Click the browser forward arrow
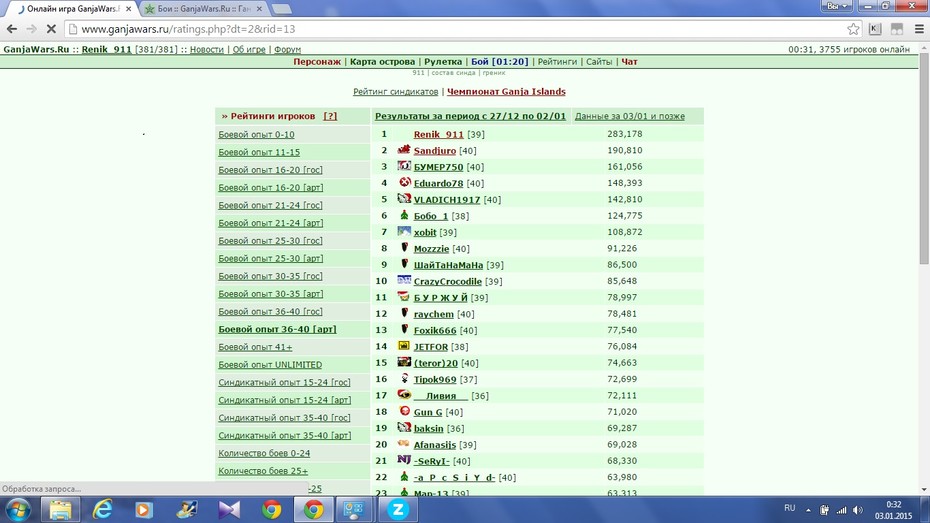 point(31,28)
